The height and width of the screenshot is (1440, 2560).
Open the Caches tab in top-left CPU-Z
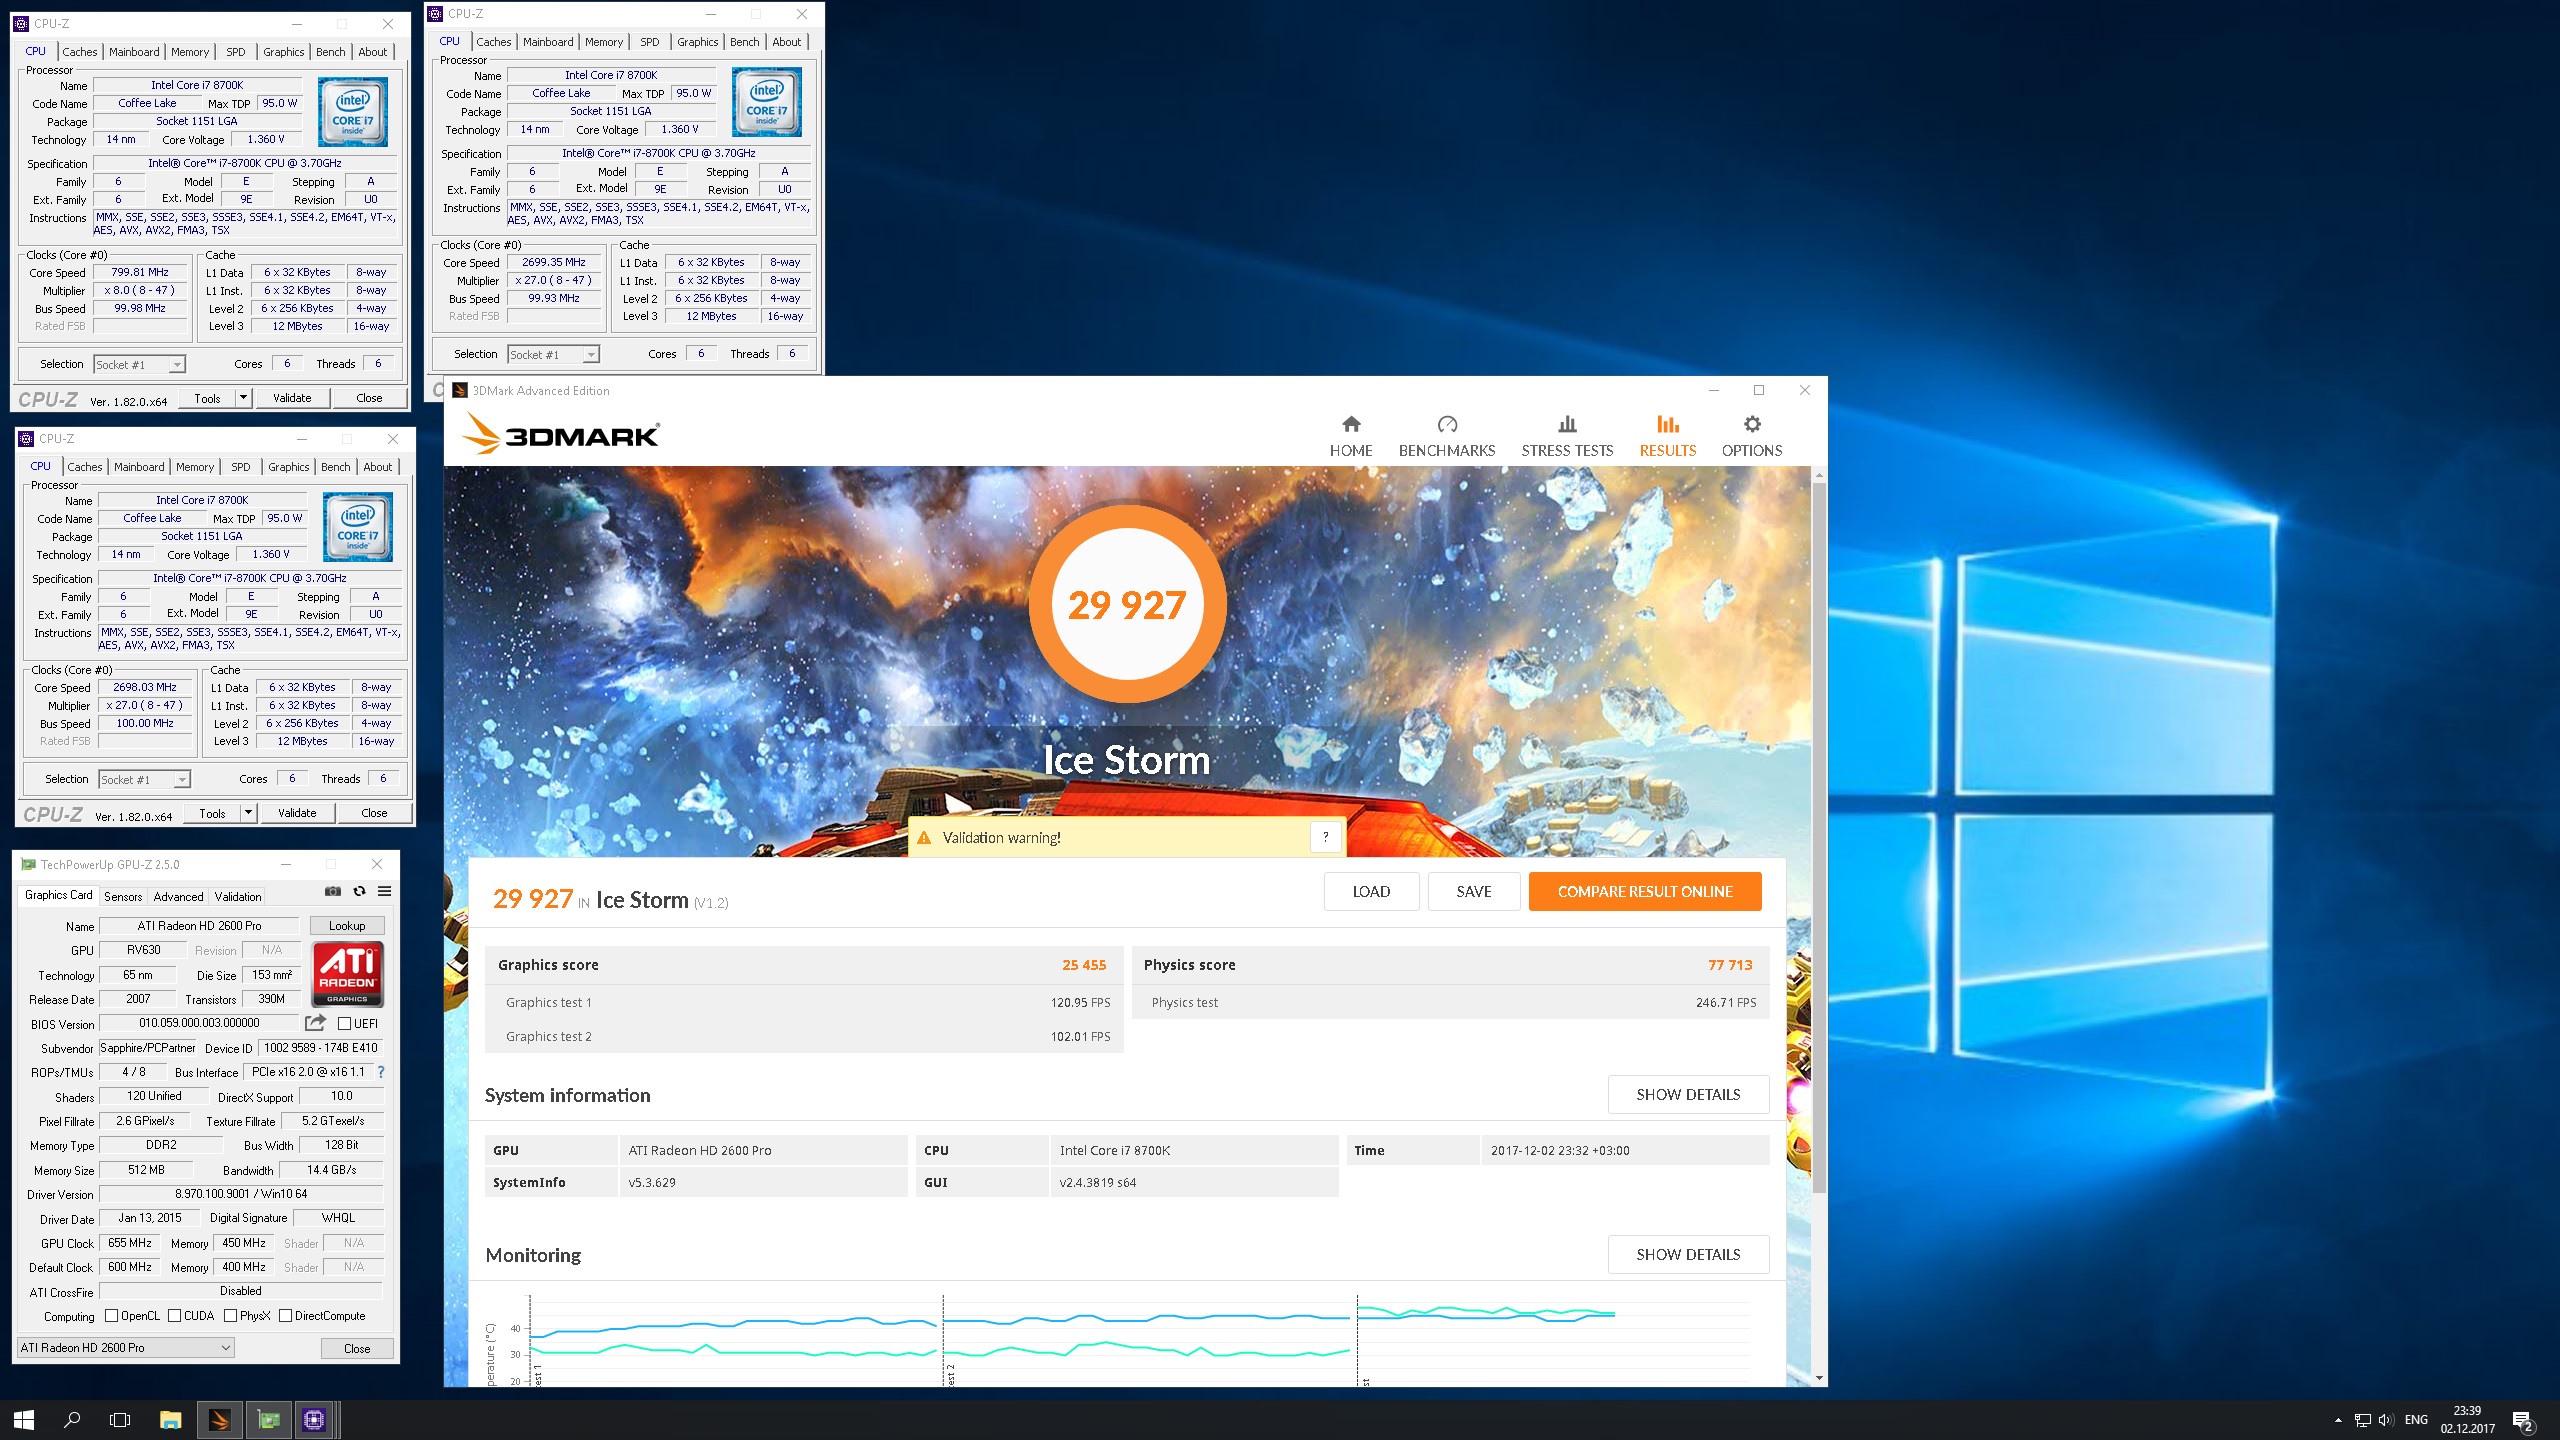tap(80, 52)
